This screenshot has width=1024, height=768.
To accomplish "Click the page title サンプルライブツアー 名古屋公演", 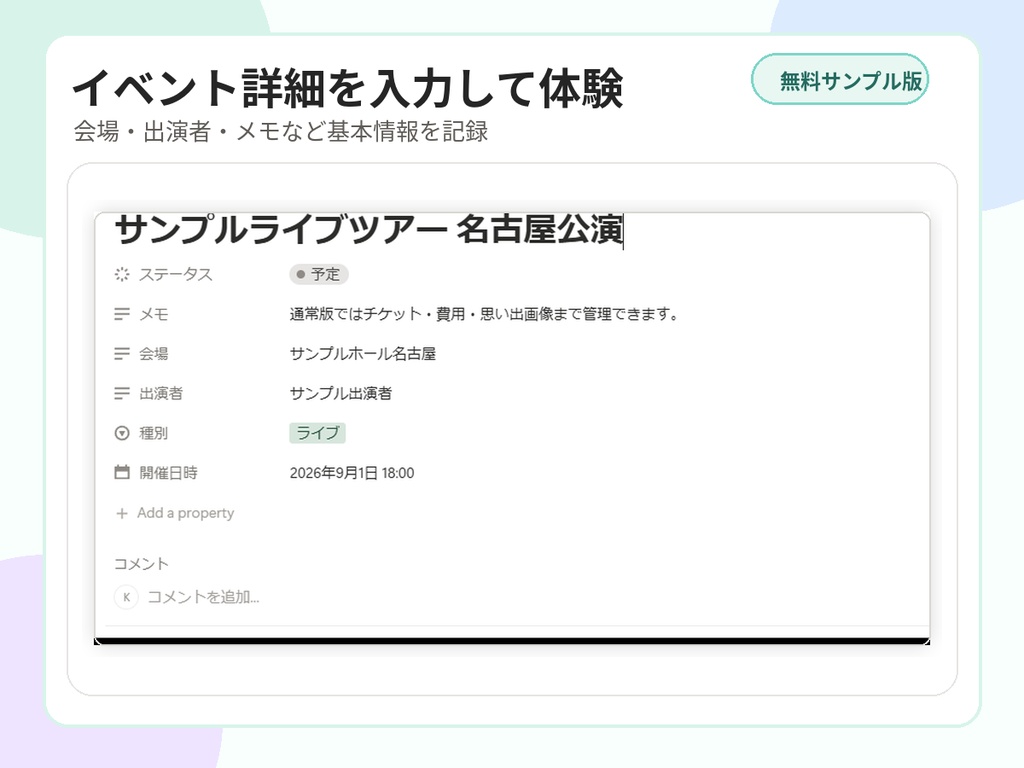I will tap(369, 229).
